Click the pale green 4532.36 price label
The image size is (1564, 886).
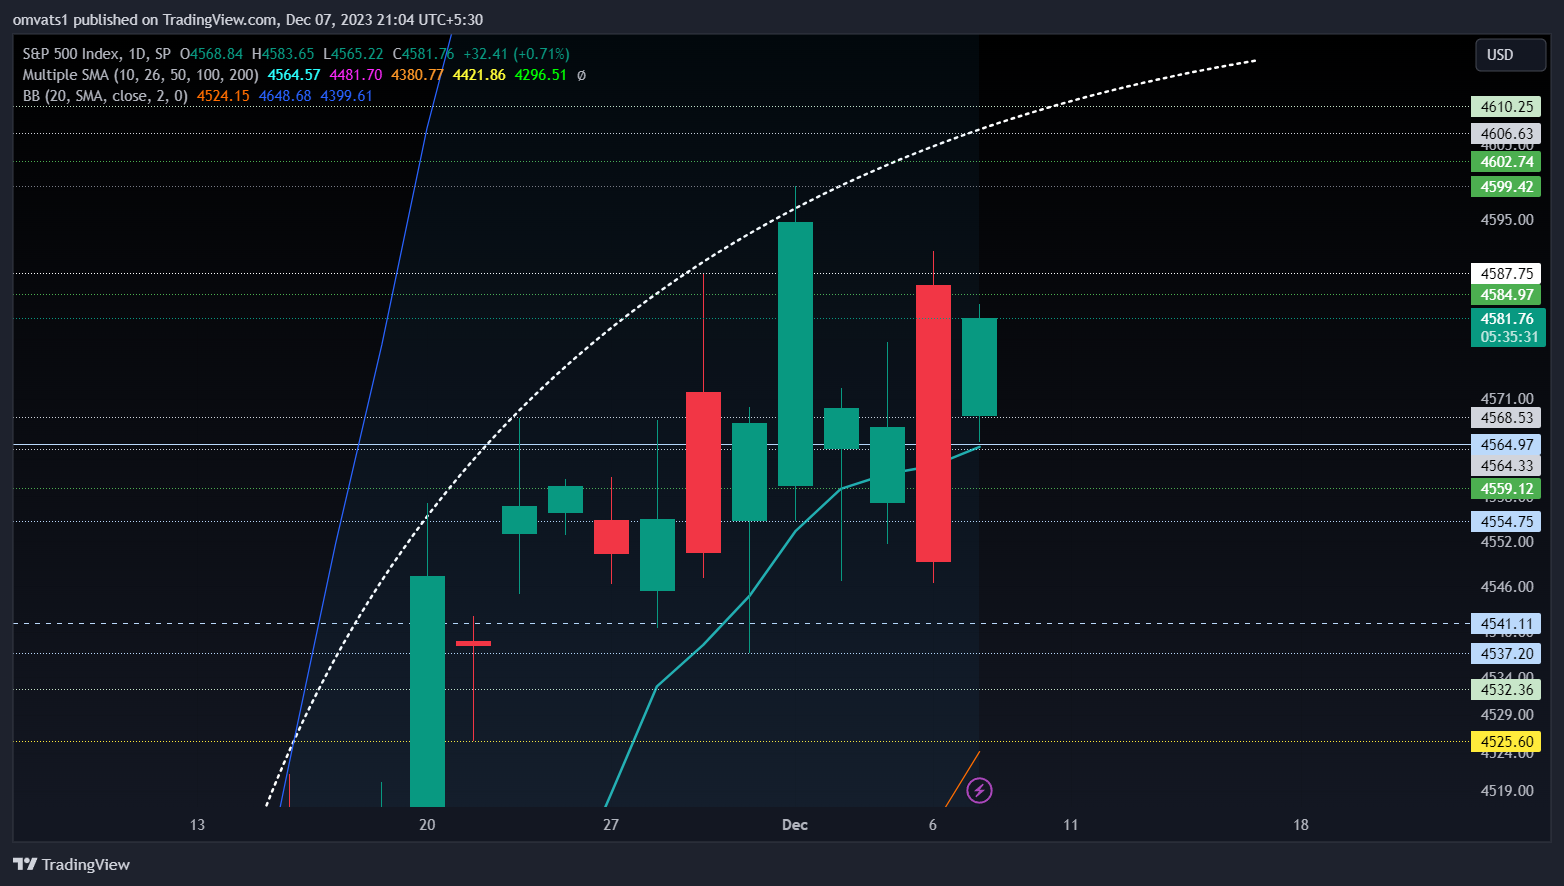pos(1506,690)
